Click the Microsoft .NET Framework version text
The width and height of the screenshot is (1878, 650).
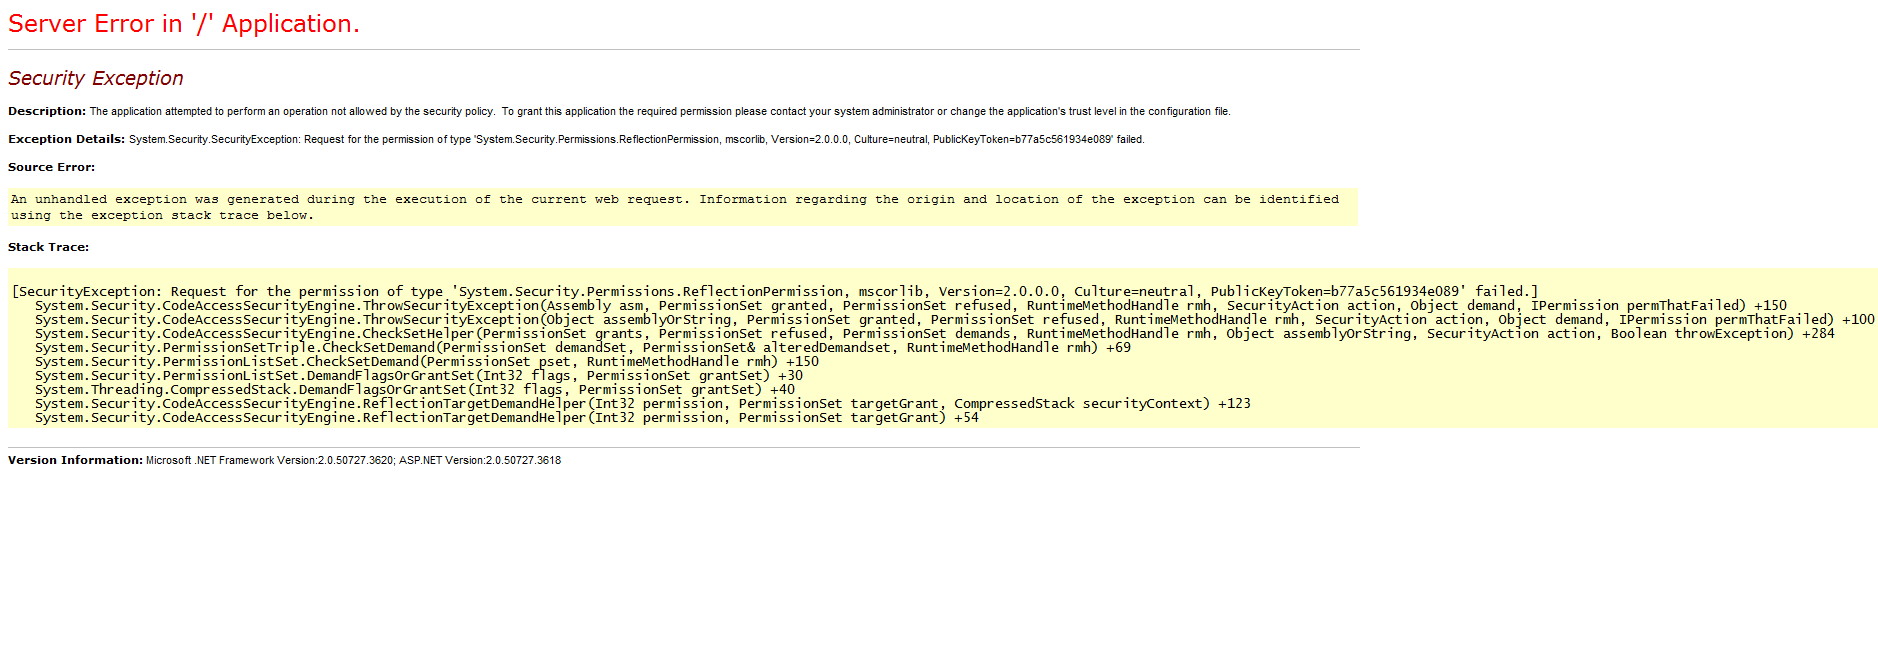click(x=353, y=461)
